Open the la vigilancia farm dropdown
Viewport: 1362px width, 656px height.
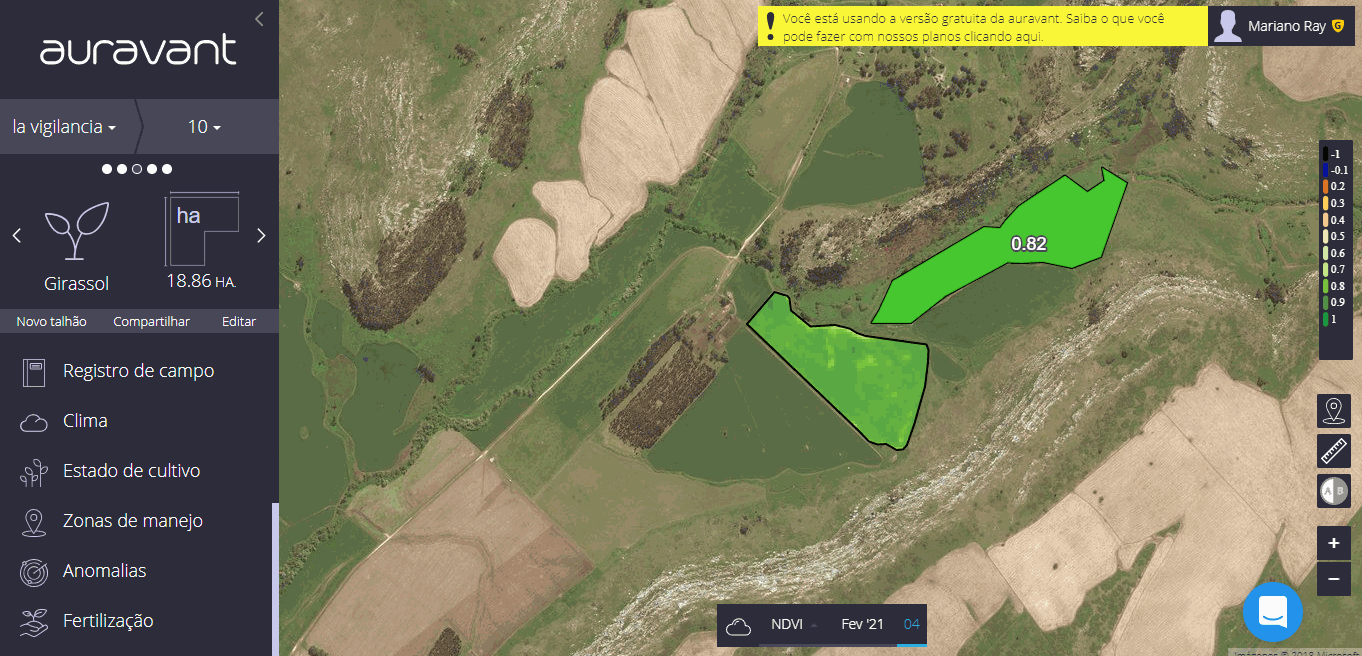pyautogui.click(x=65, y=127)
